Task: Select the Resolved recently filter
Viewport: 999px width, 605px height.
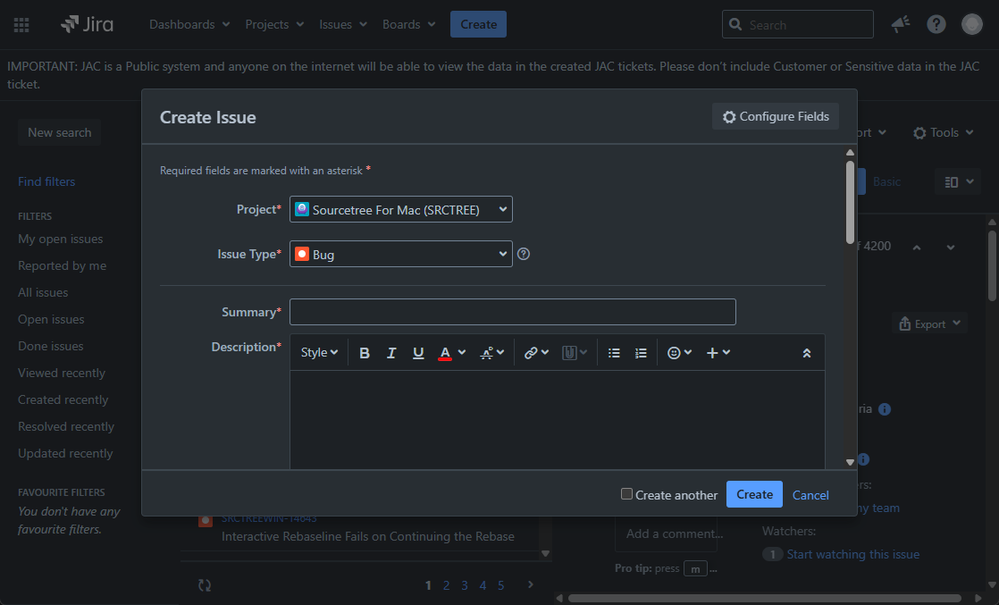Action: click(x=66, y=426)
